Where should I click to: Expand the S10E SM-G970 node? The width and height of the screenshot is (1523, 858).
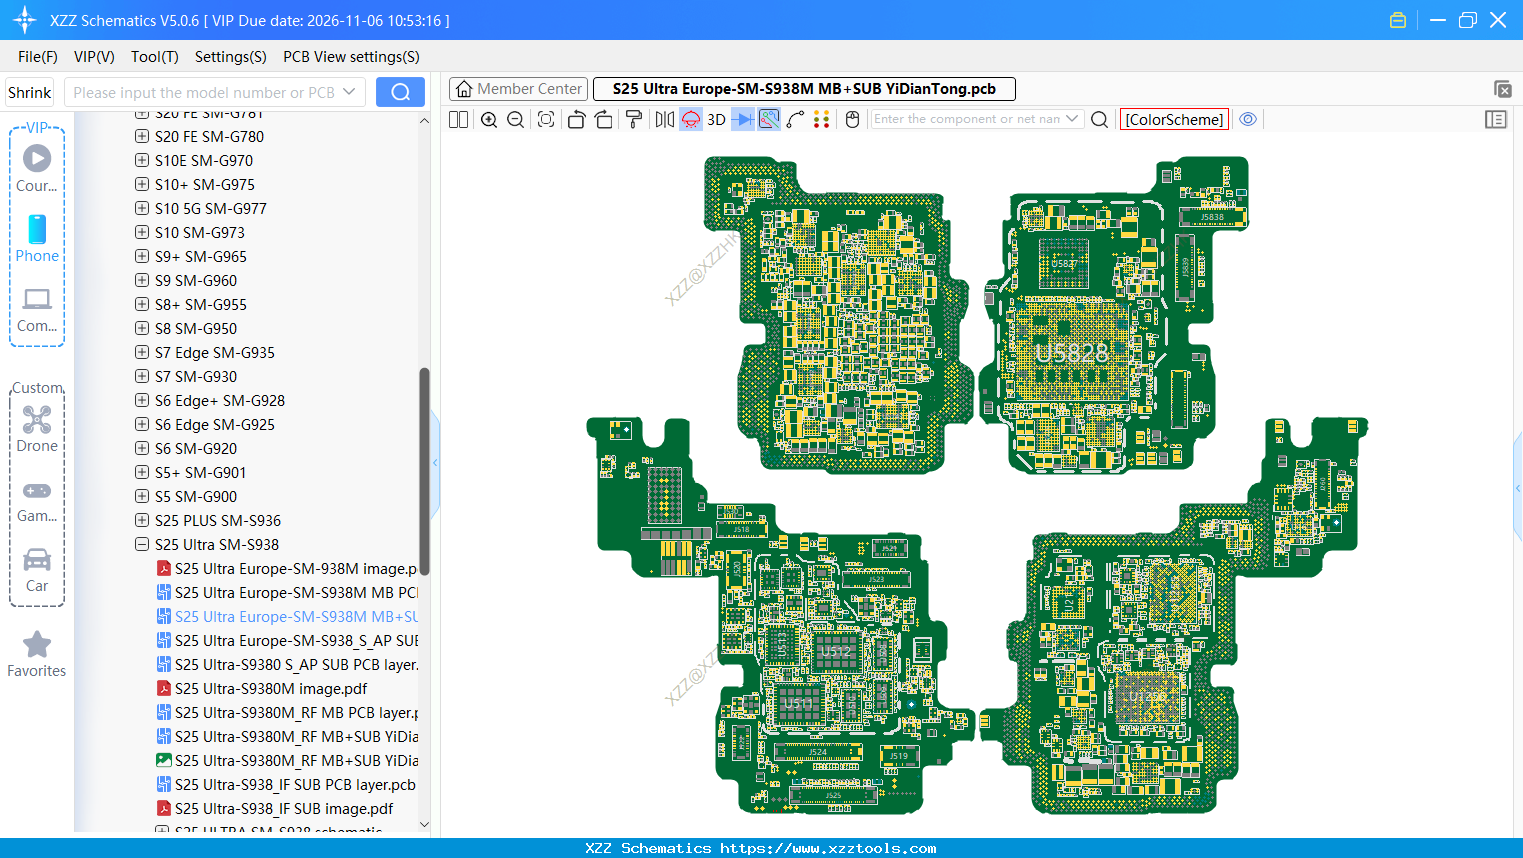pos(142,160)
